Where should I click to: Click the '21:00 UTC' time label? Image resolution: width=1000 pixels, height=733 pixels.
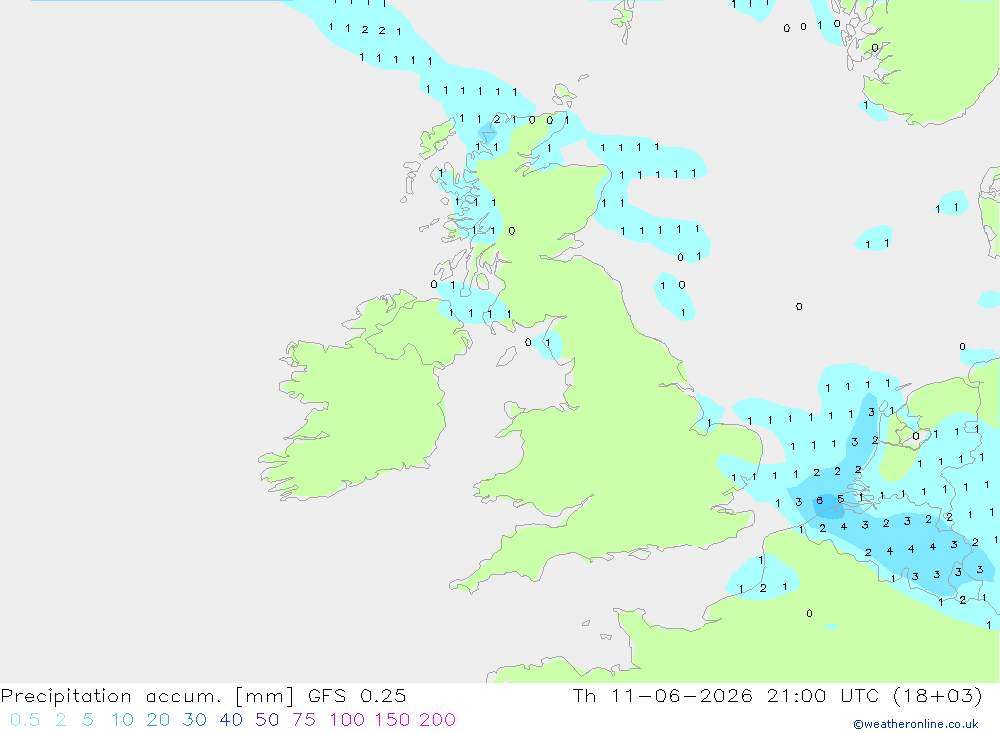point(822,696)
